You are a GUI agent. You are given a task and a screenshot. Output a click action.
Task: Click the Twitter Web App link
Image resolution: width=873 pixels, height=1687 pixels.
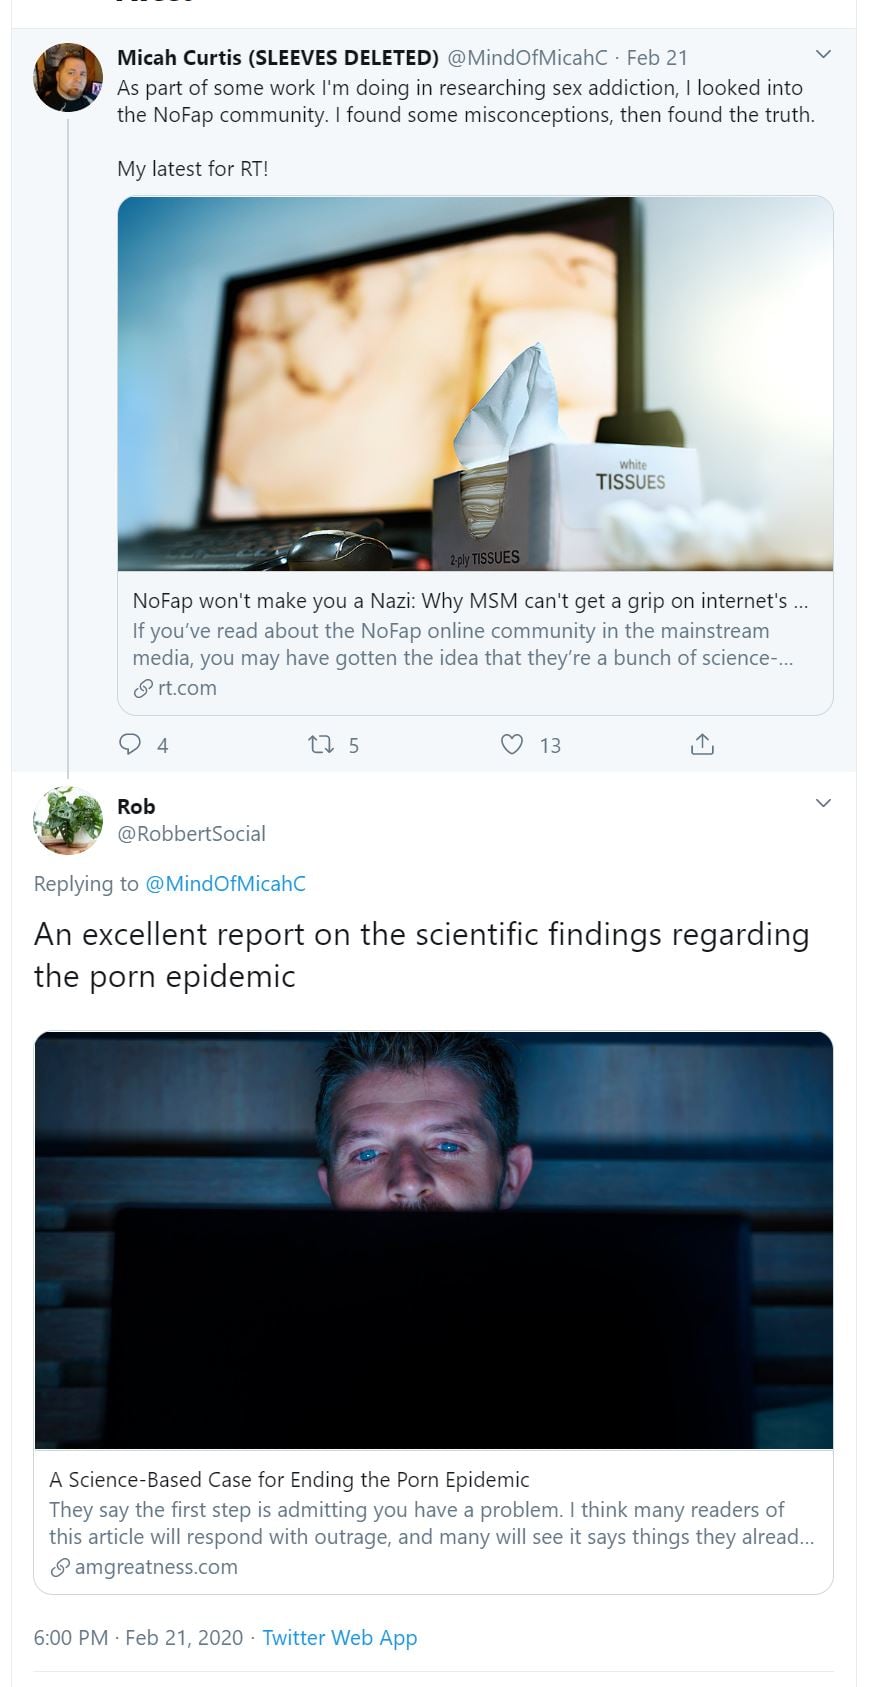339,1638
